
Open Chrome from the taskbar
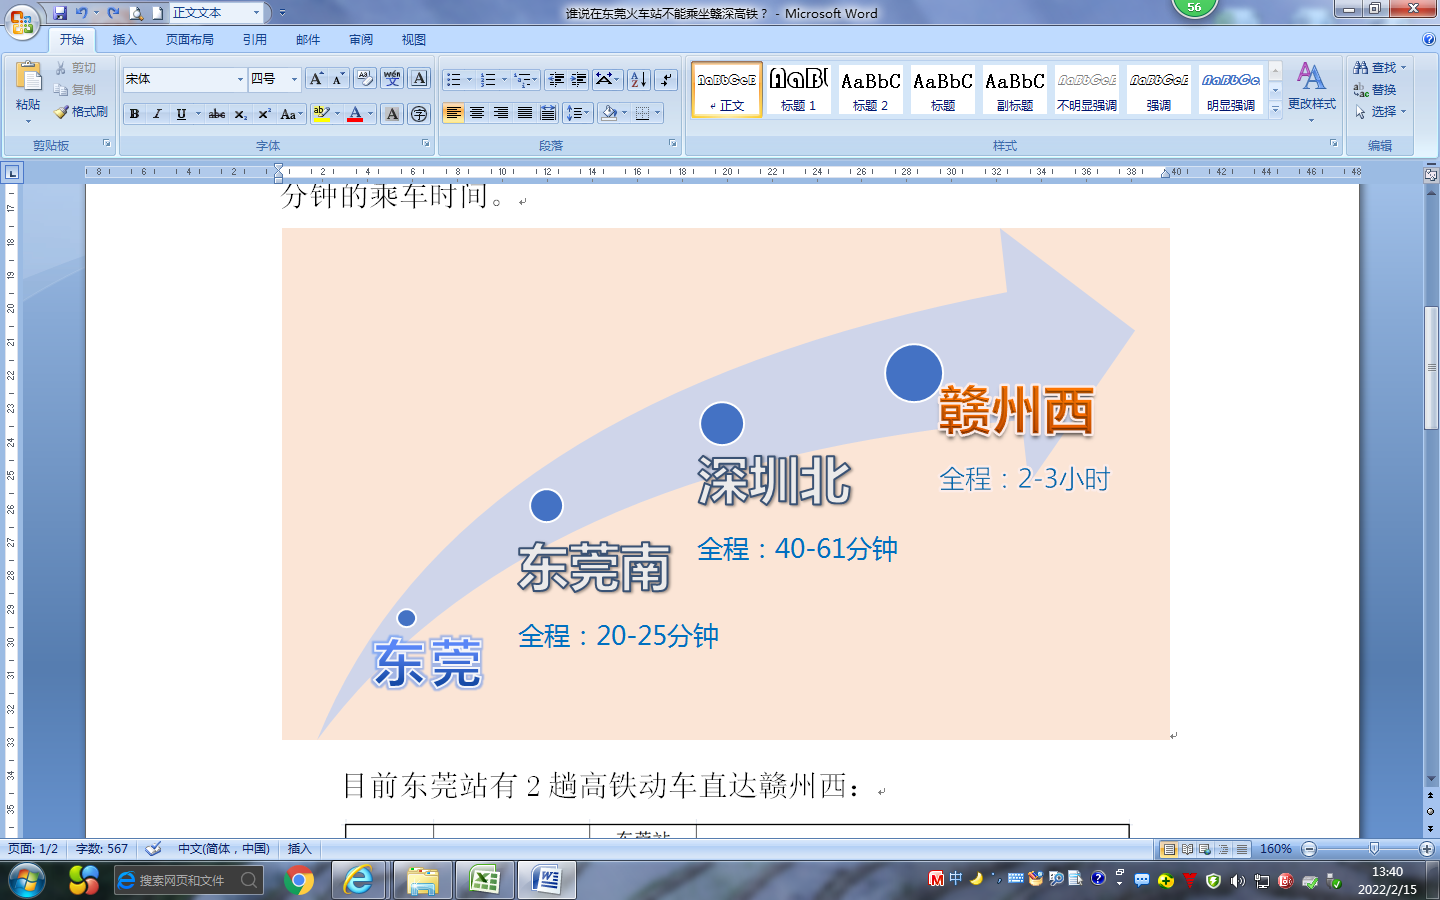point(299,880)
